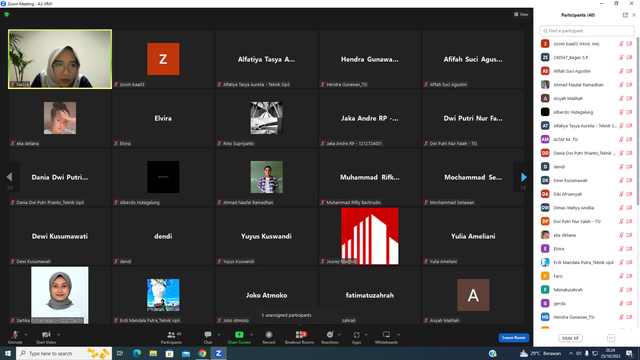Expand caret next to Chat
Screen dimensions: 640x360
[219, 335]
